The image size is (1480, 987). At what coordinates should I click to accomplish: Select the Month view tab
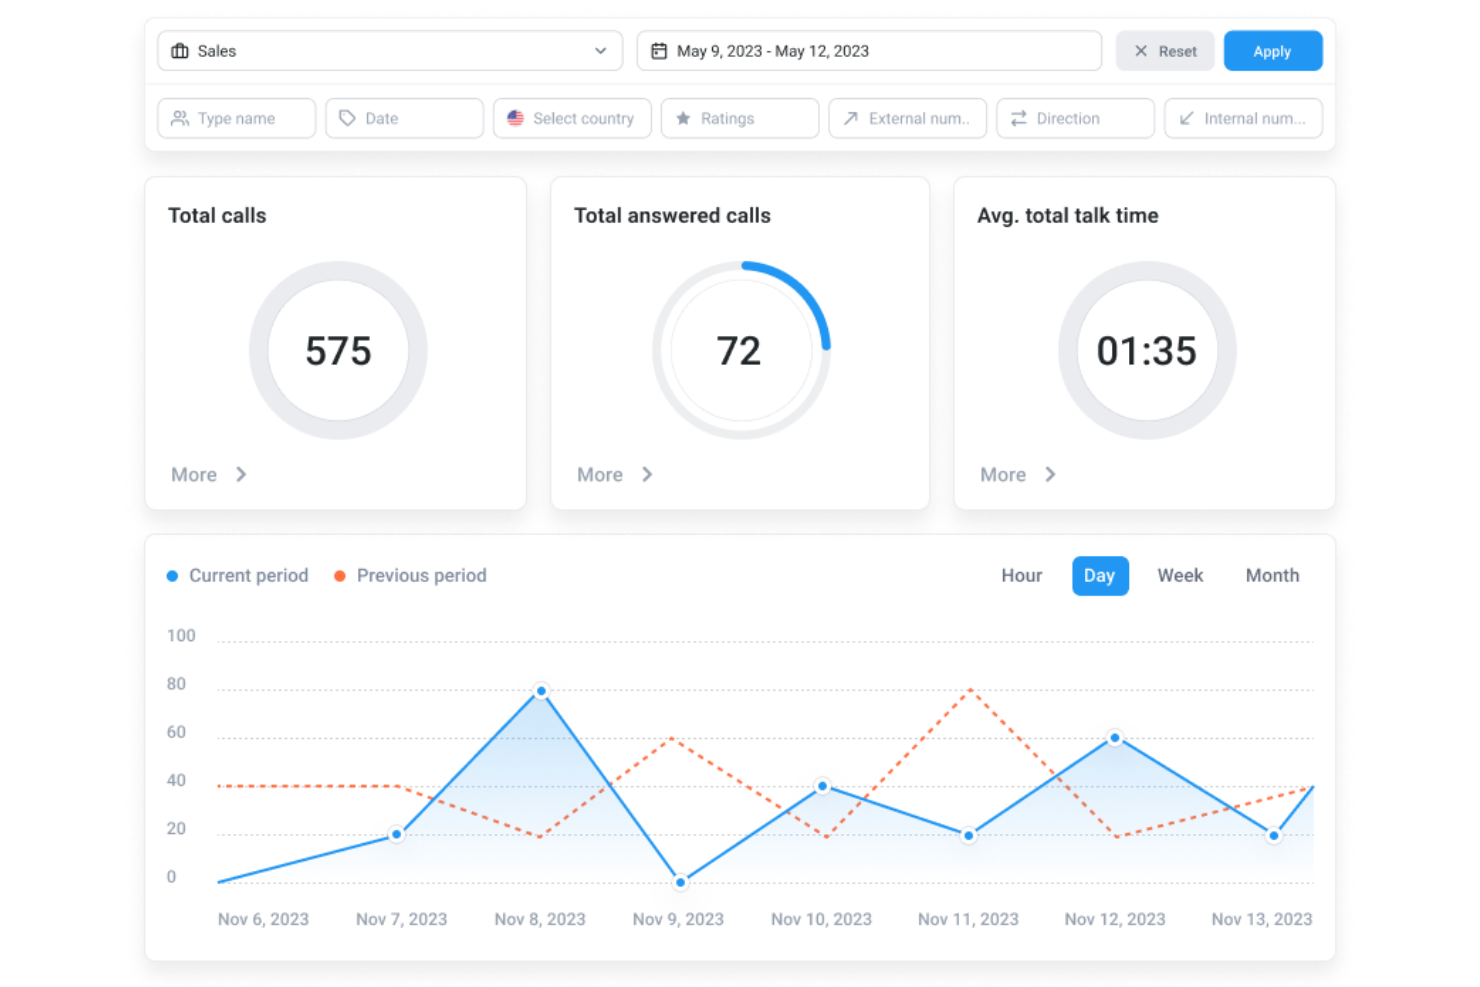click(x=1271, y=575)
